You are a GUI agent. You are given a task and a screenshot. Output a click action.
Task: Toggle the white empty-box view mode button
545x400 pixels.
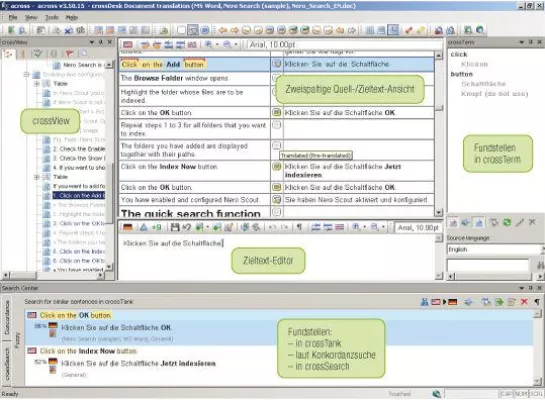tap(181, 30)
